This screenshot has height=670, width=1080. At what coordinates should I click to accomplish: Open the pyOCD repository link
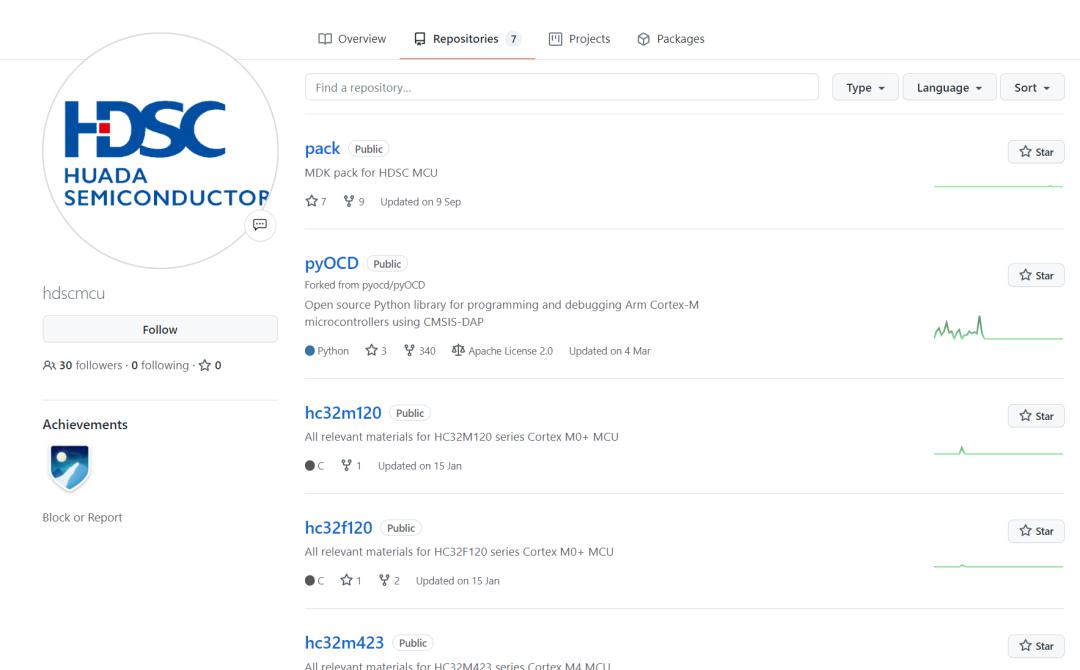(x=331, y=264)
